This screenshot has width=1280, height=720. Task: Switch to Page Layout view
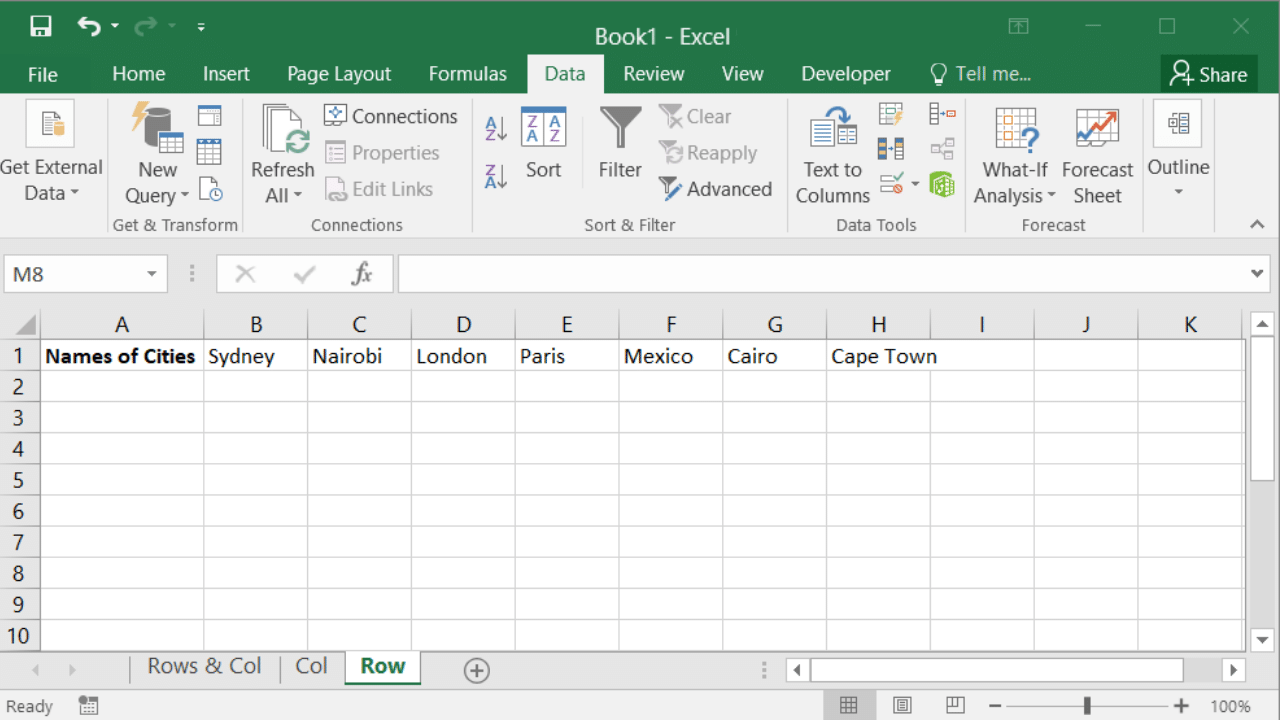coord(902,706)
